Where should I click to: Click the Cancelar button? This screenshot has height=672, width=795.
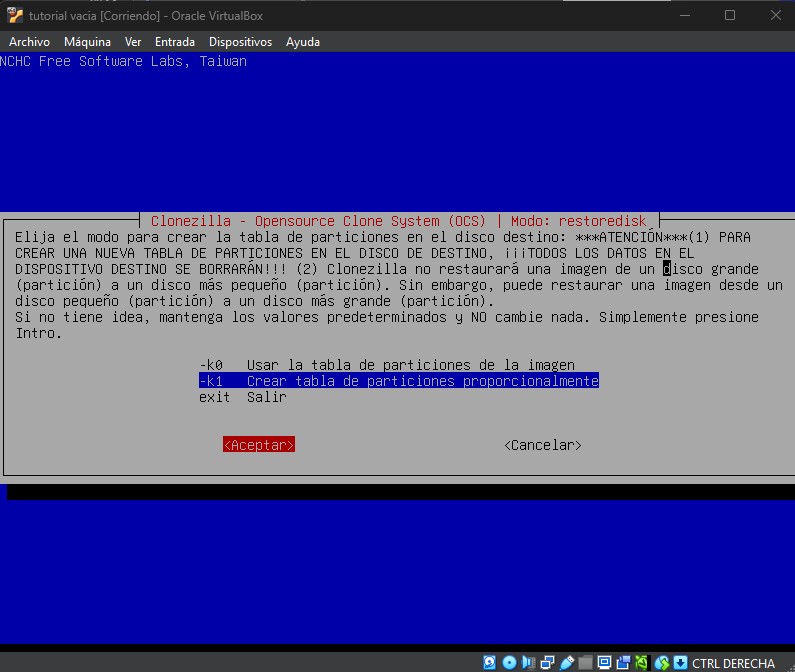click(543, 445)
